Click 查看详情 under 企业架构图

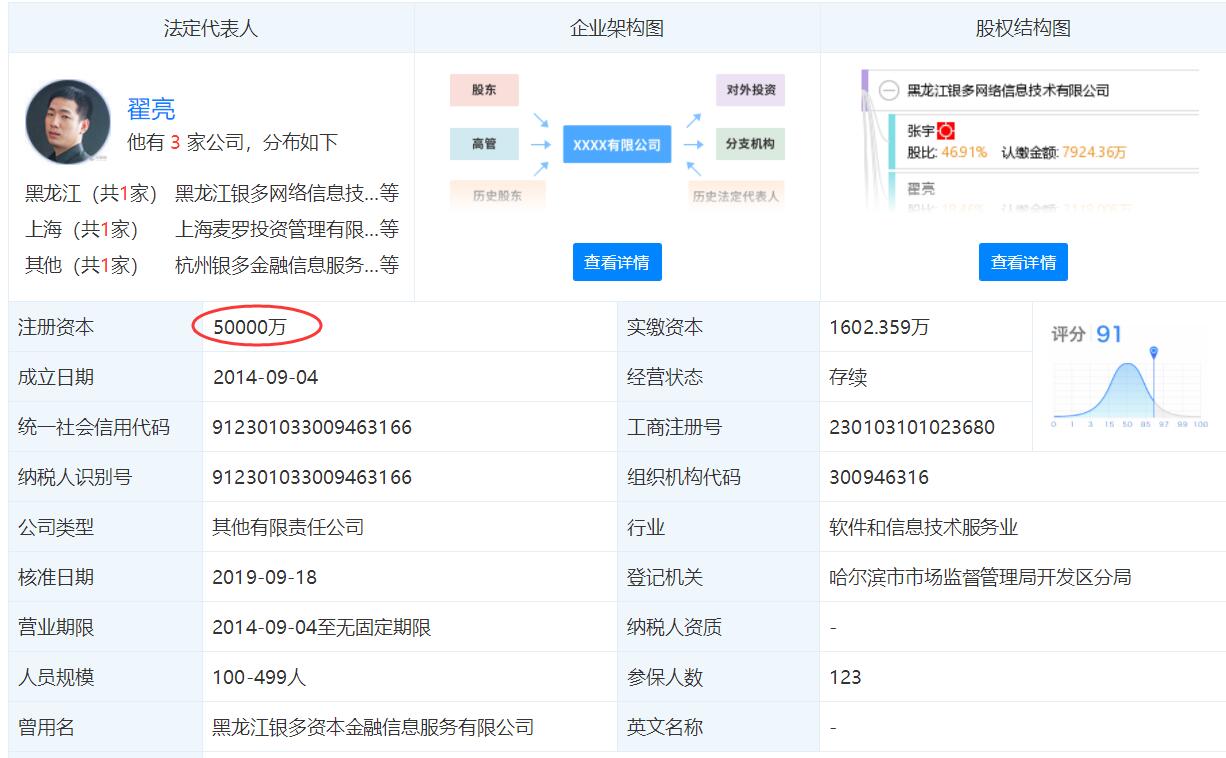point(617,262)
